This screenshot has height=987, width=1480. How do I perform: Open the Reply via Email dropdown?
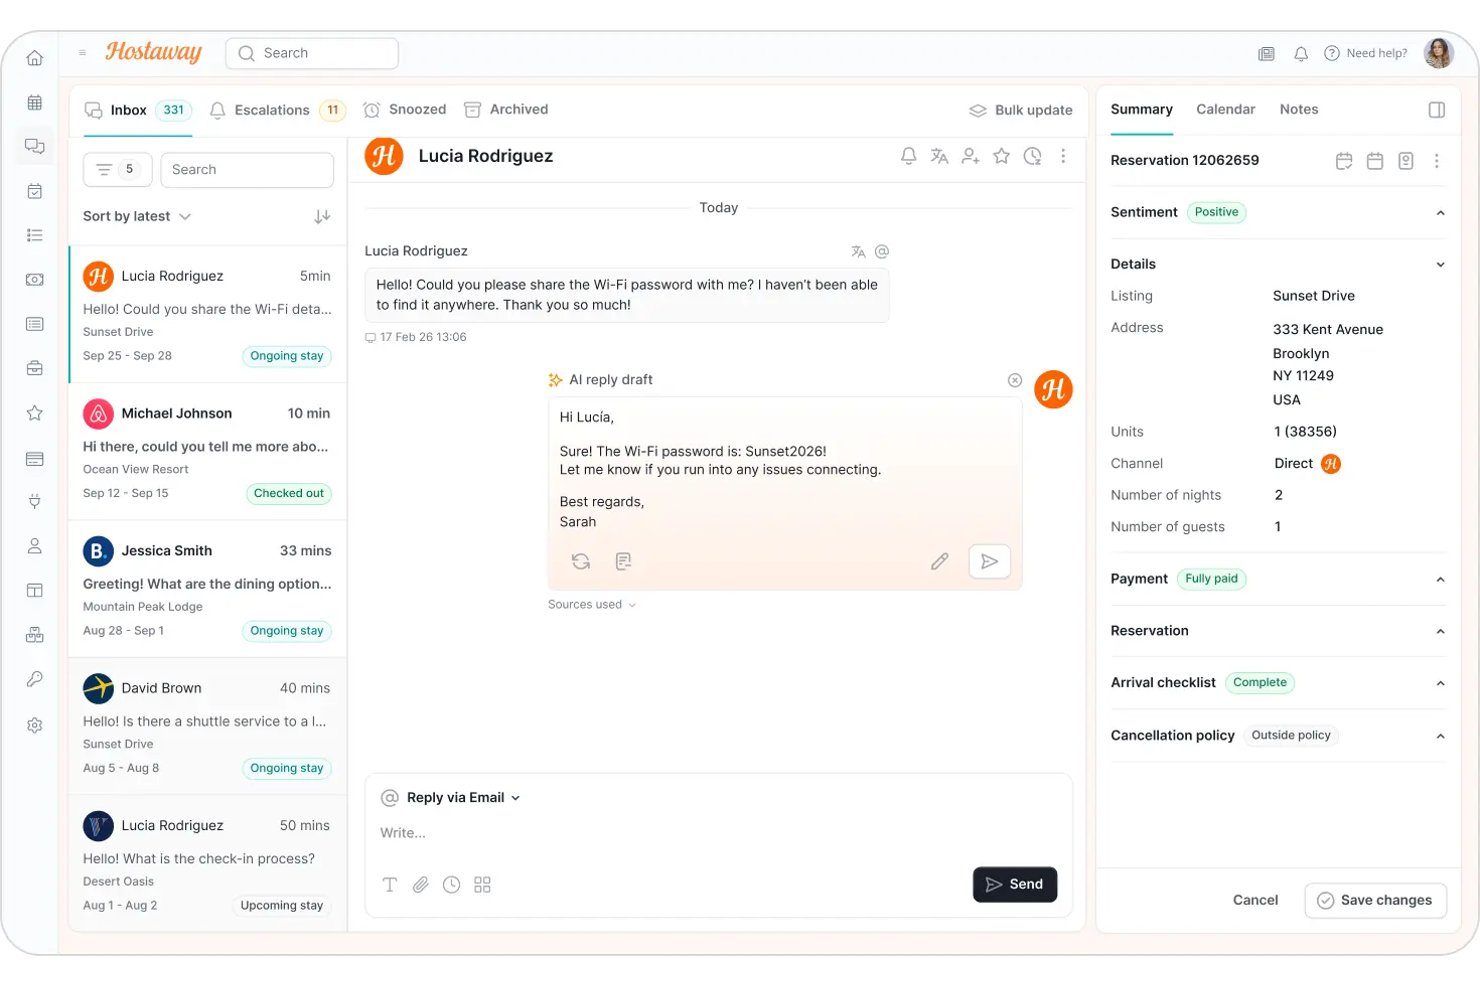pyautogui.click(x=464, y=798)
